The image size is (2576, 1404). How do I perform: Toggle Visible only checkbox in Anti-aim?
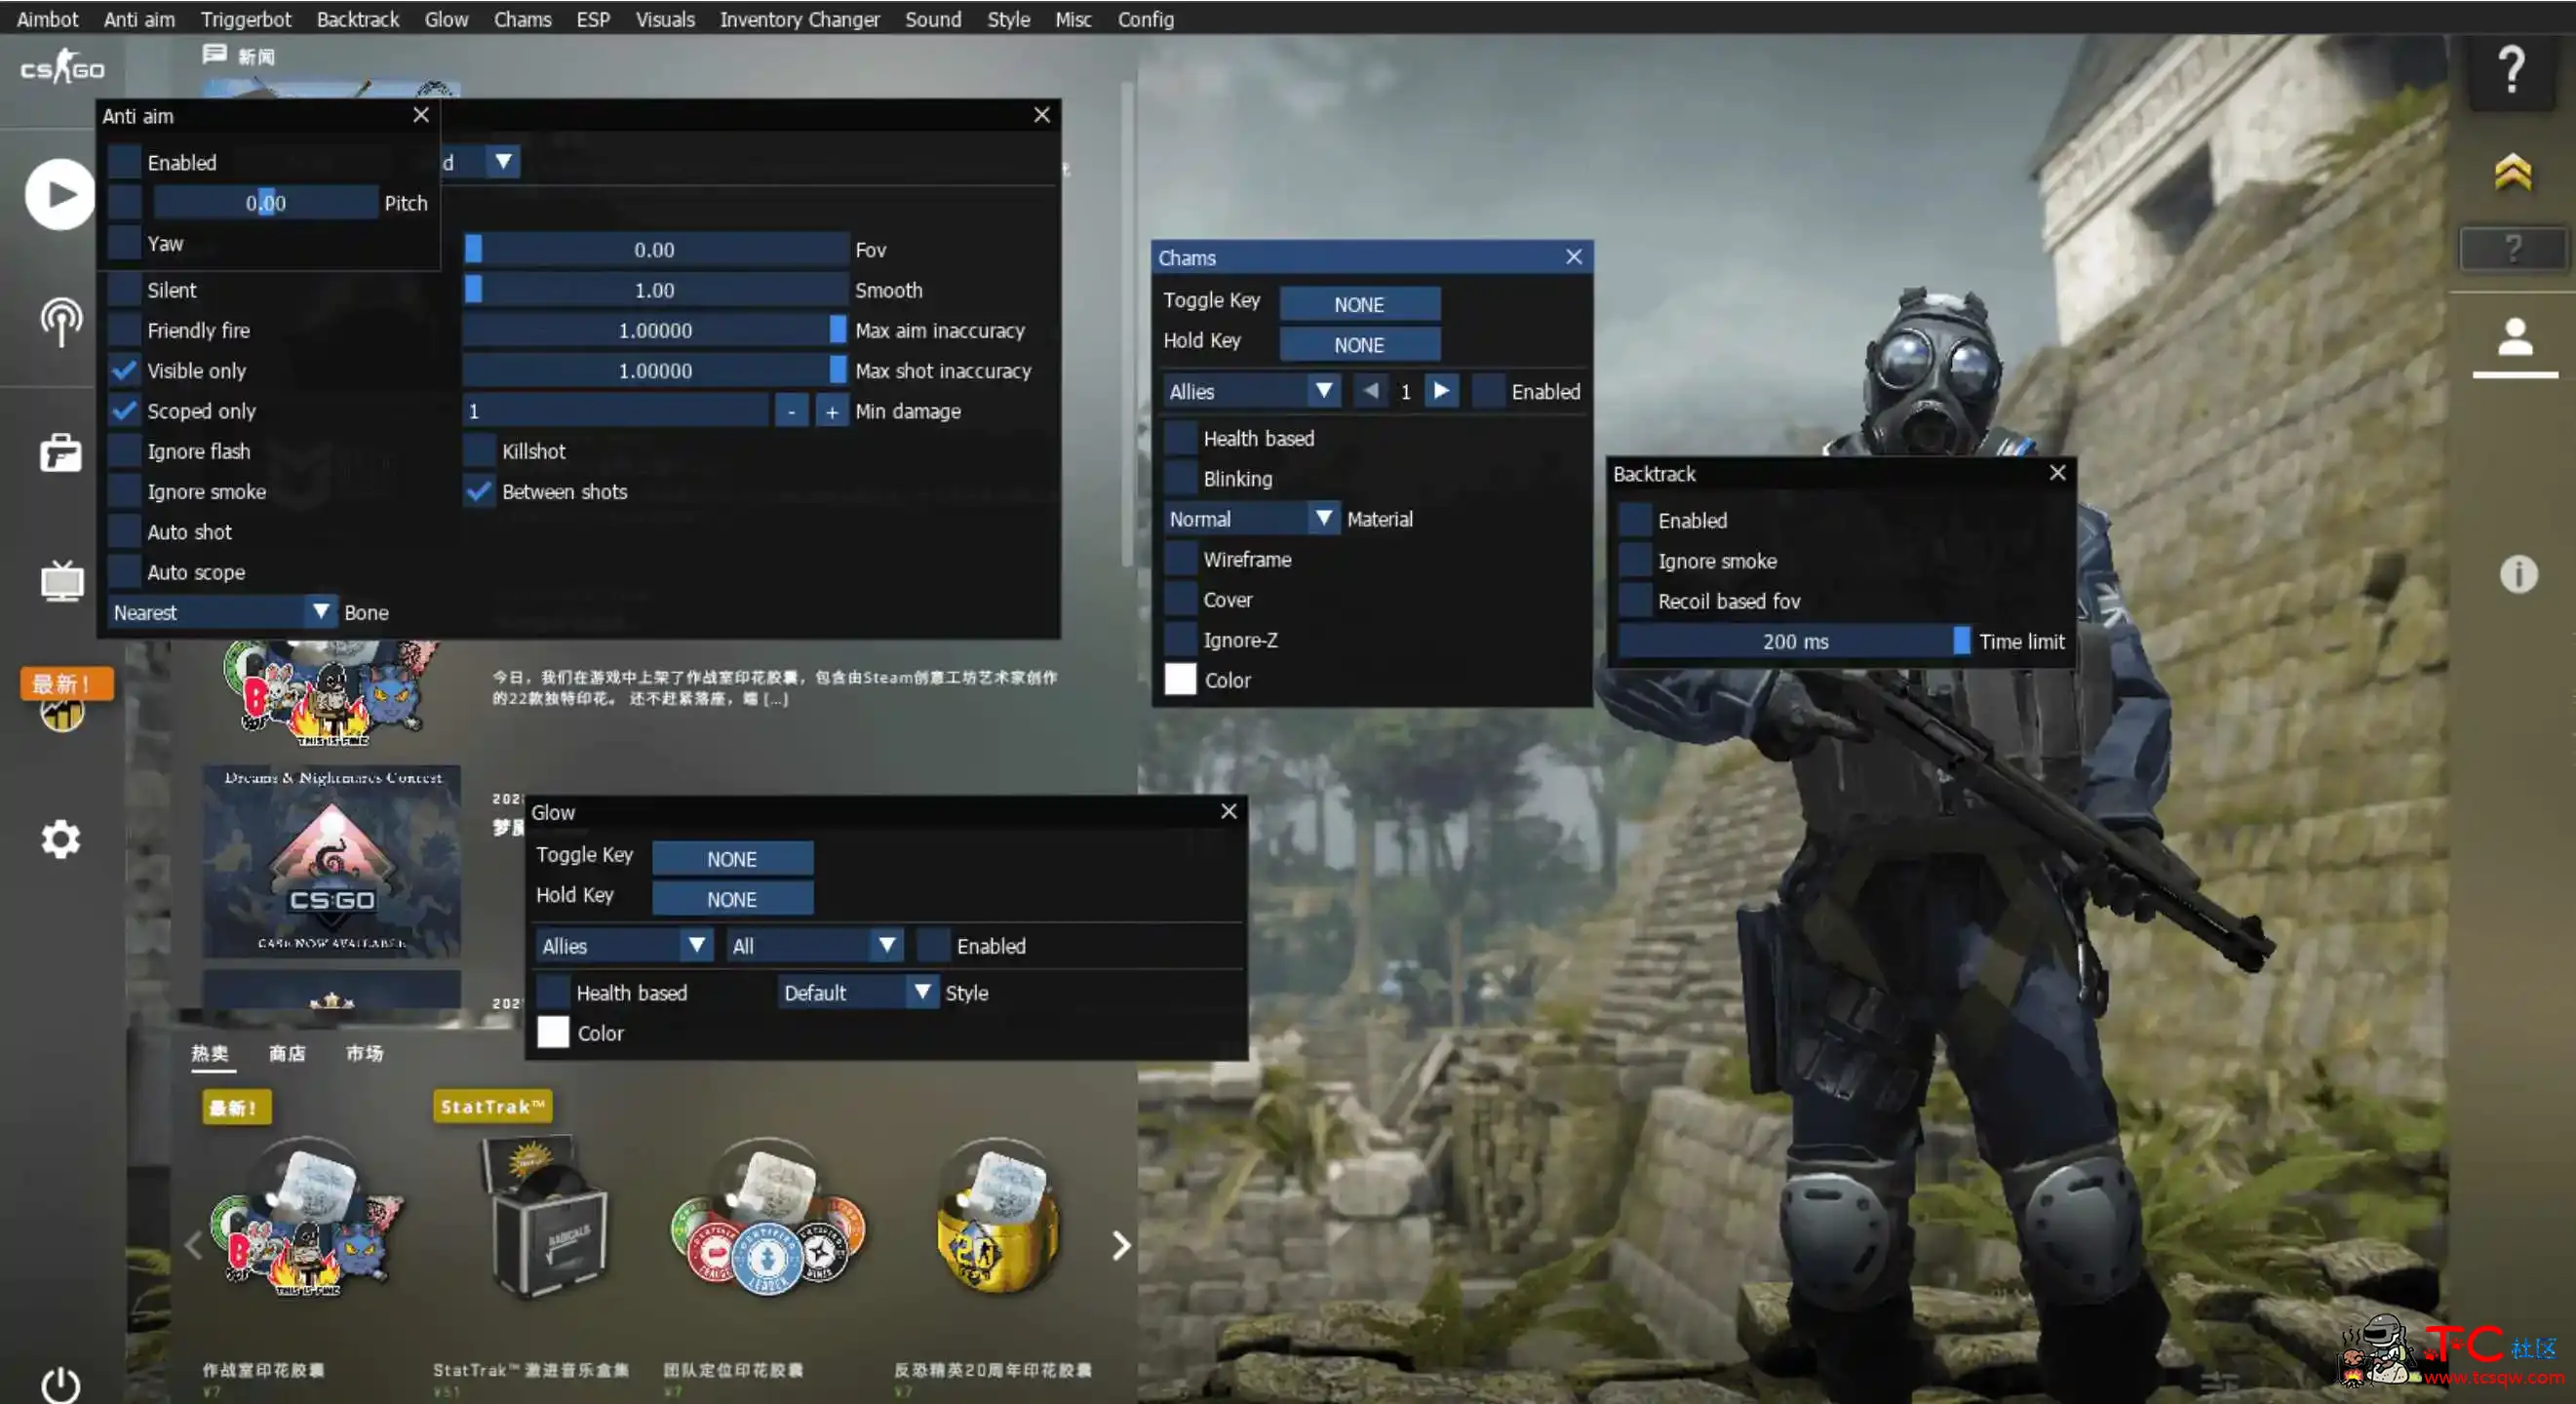[x=126, y=369]
